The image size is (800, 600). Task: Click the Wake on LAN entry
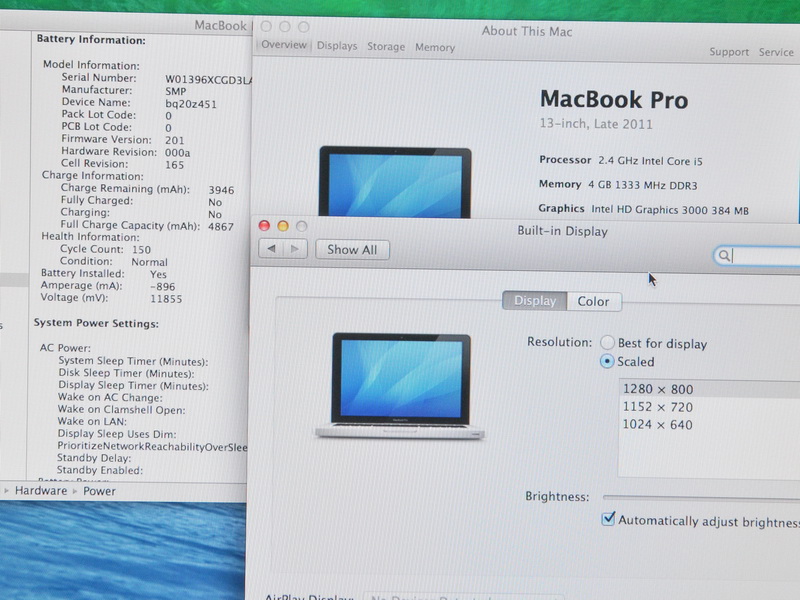pyautogui.click(x=92, y=421)
